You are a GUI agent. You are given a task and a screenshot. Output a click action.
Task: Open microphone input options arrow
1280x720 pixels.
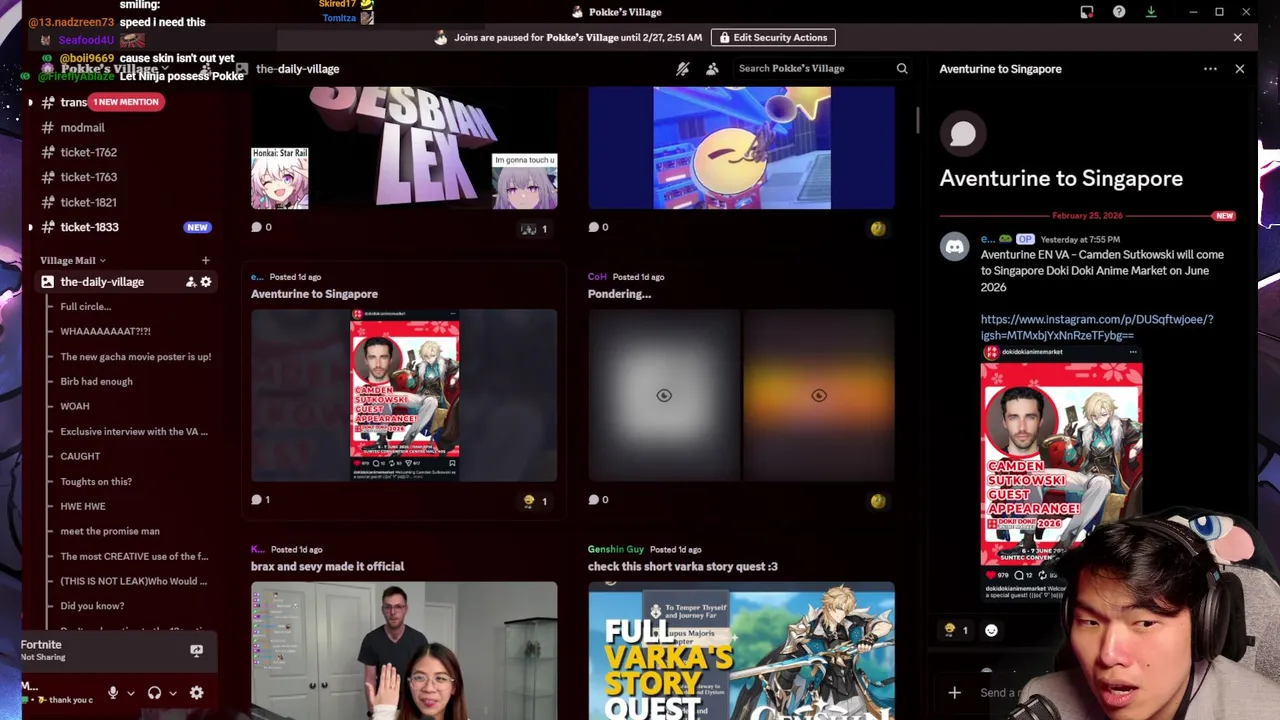coord(131,693)
